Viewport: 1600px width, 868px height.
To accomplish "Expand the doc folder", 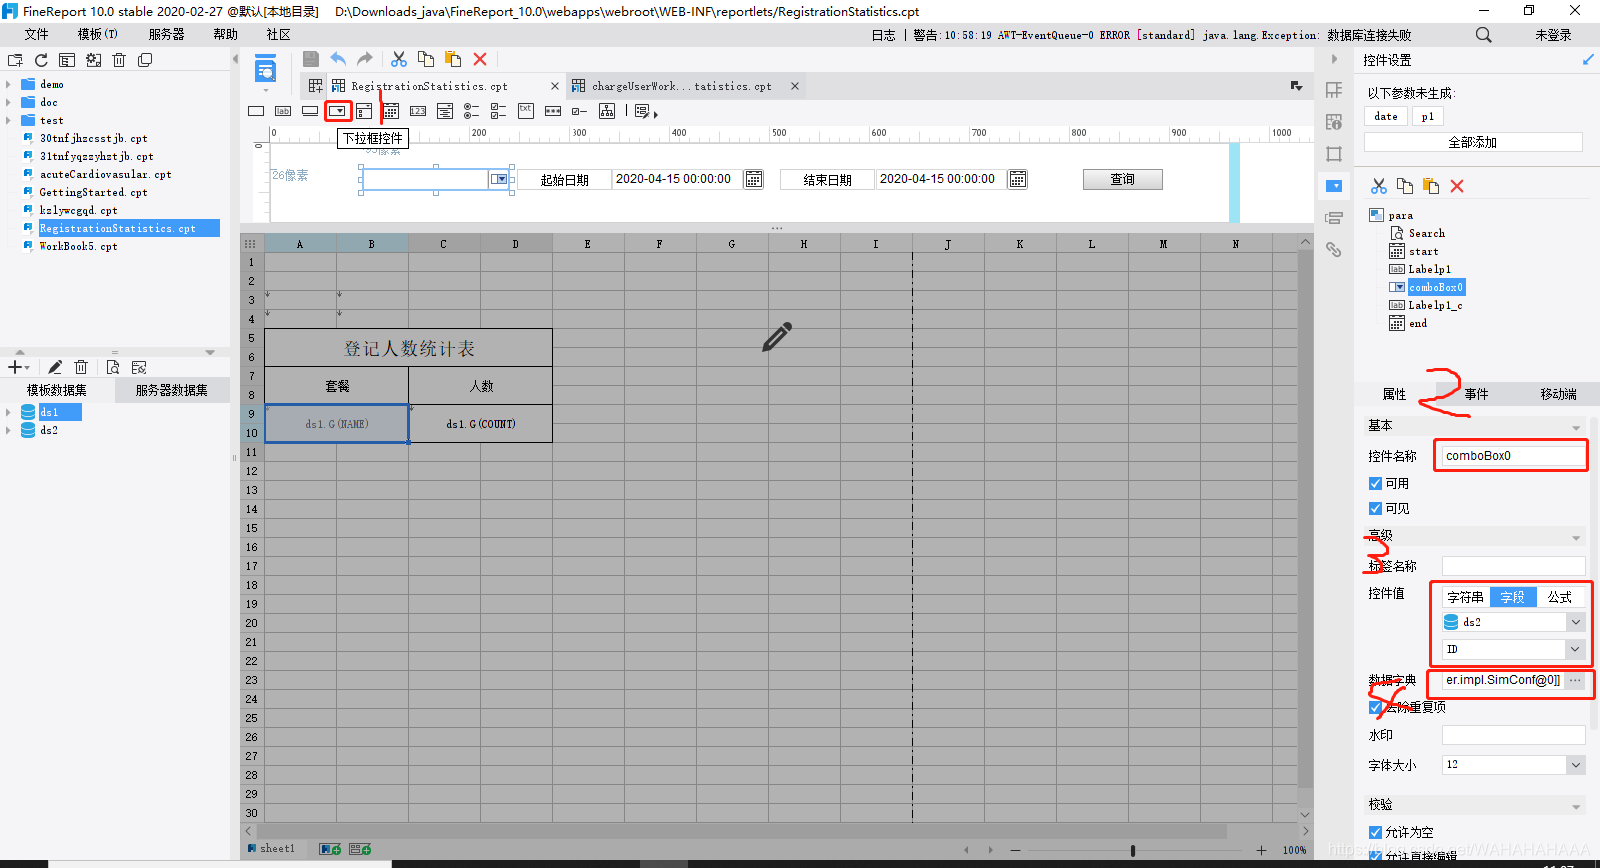I will [8, 102].
